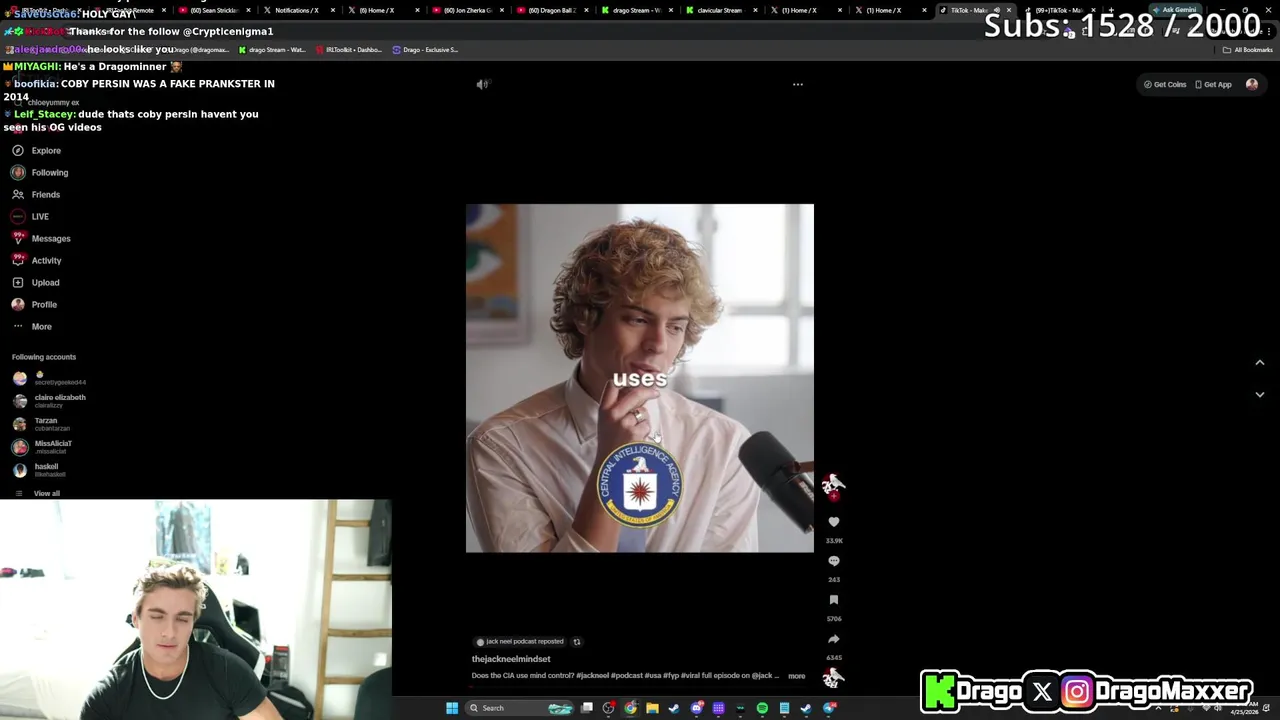Bookmark the video with the favorites icon
Viewport: 1280px width, 720px height.
(834, 600)
